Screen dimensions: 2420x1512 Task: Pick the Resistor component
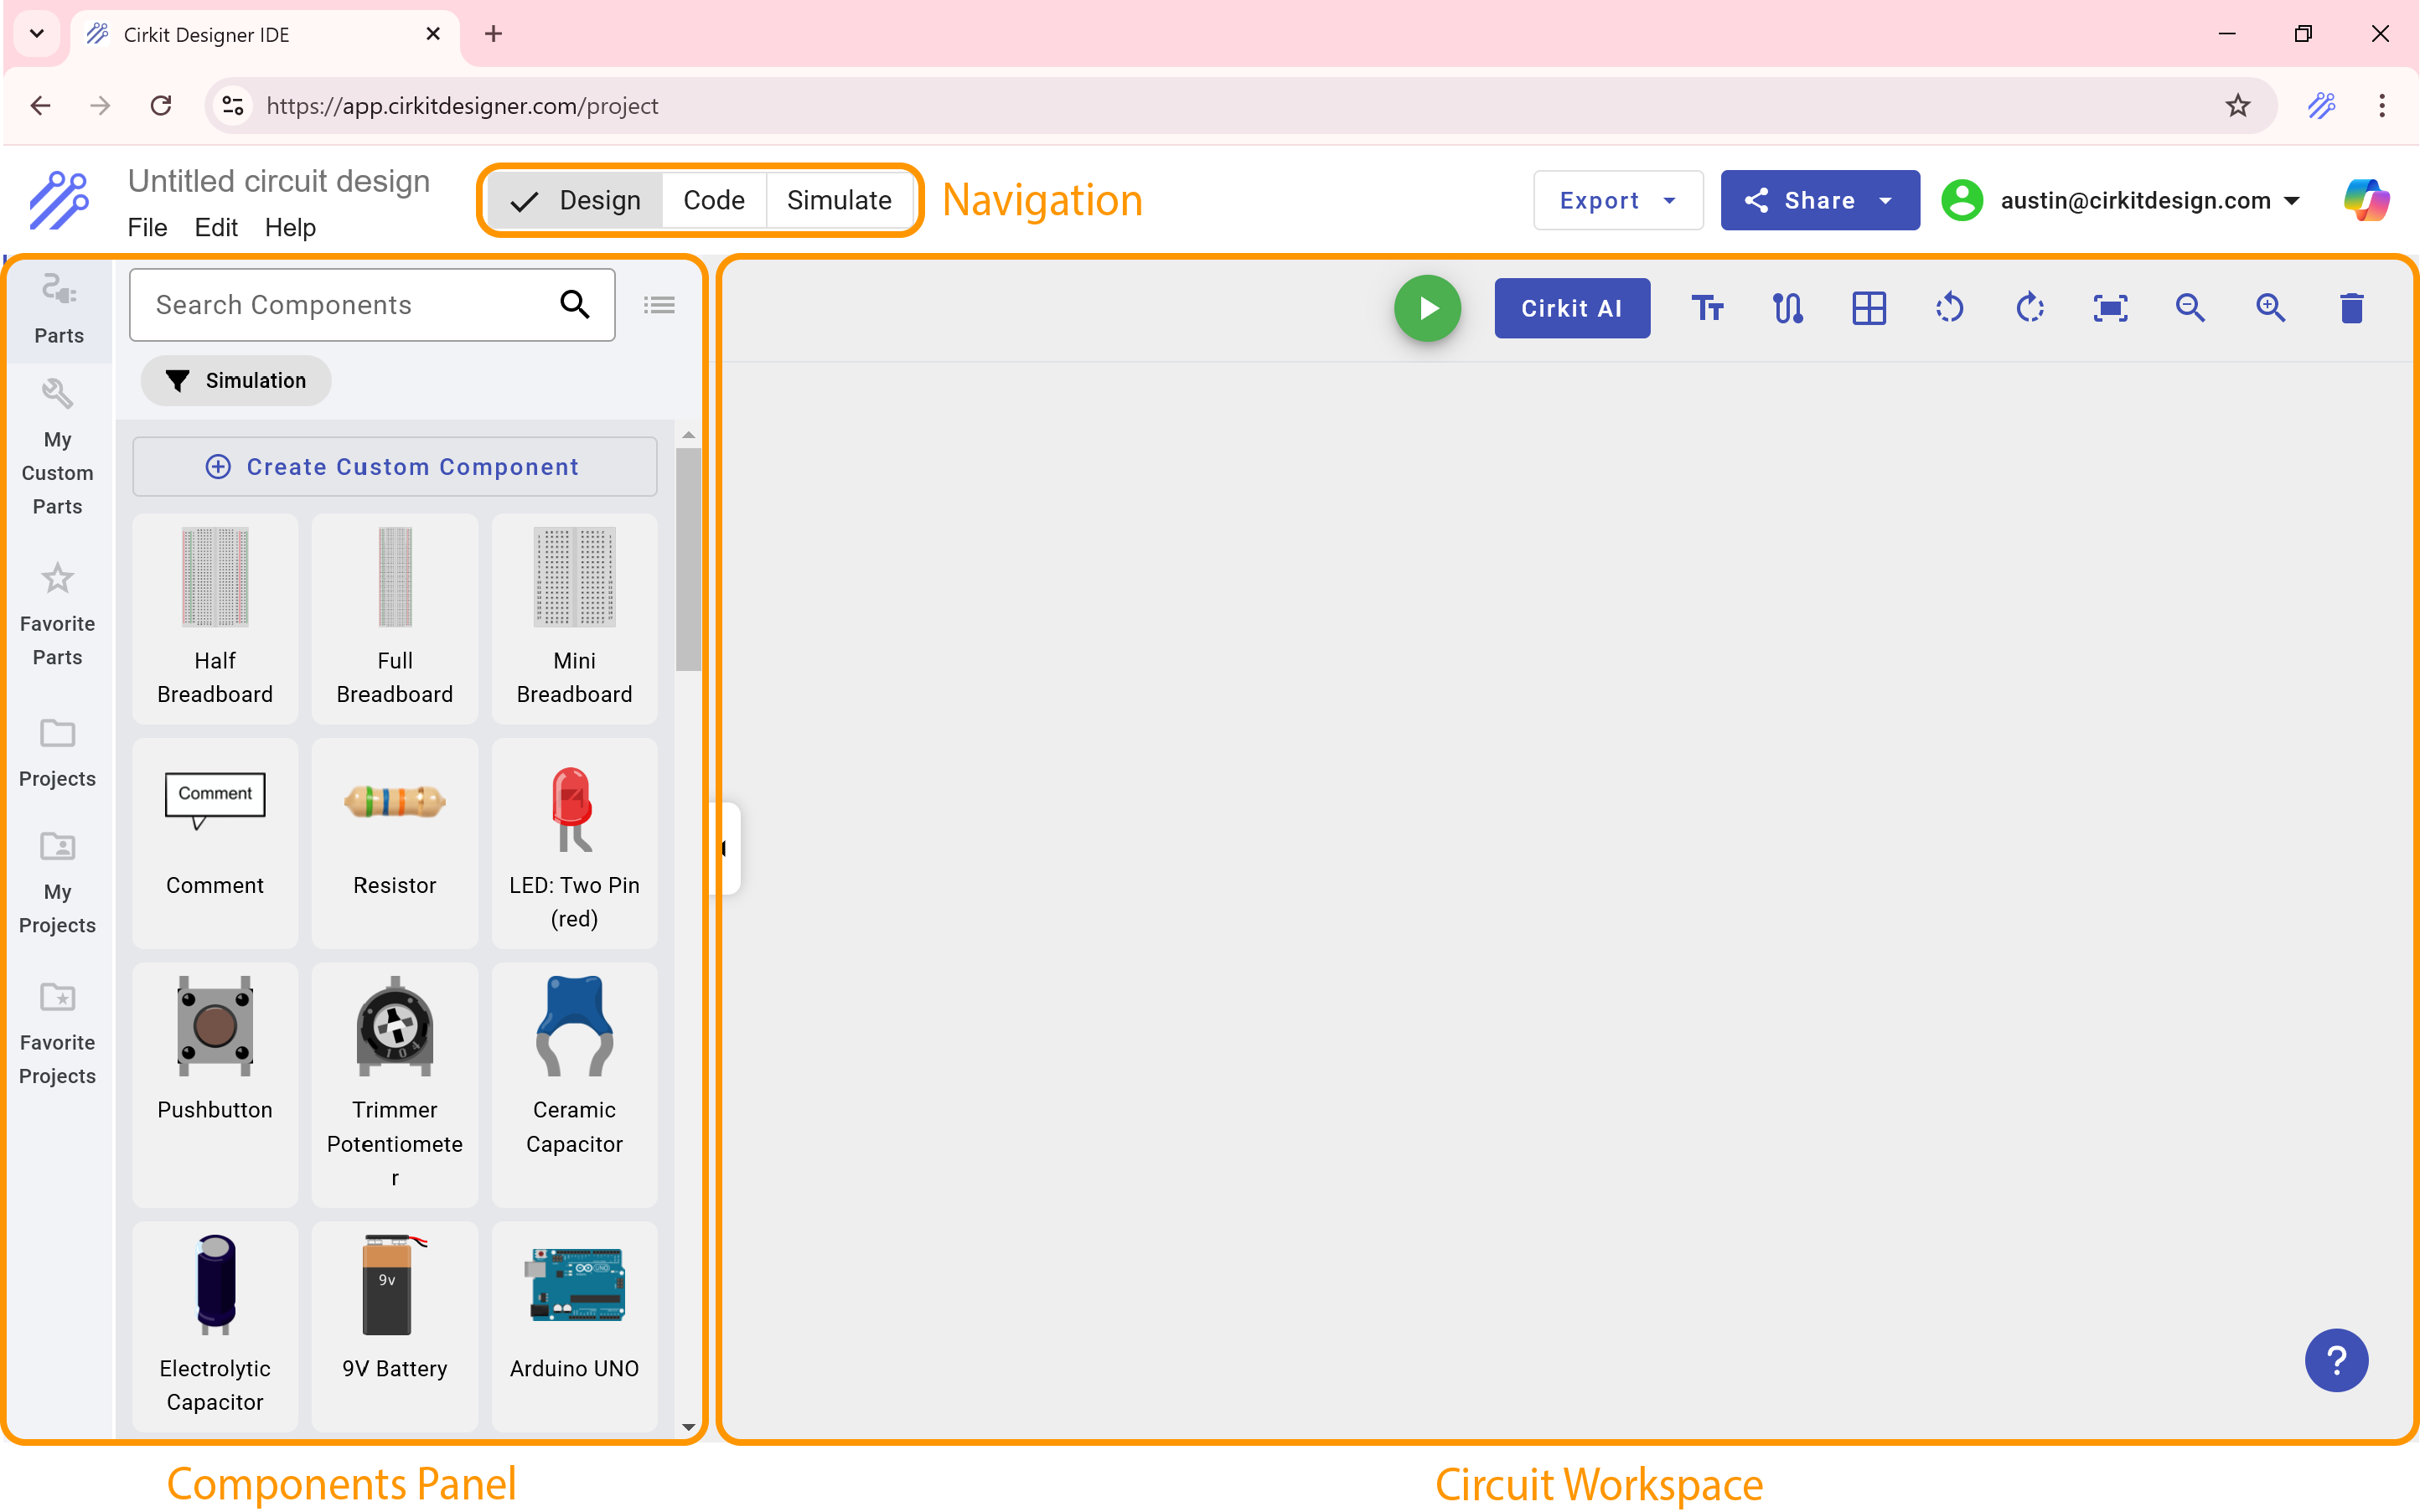[x=395, y=842]
